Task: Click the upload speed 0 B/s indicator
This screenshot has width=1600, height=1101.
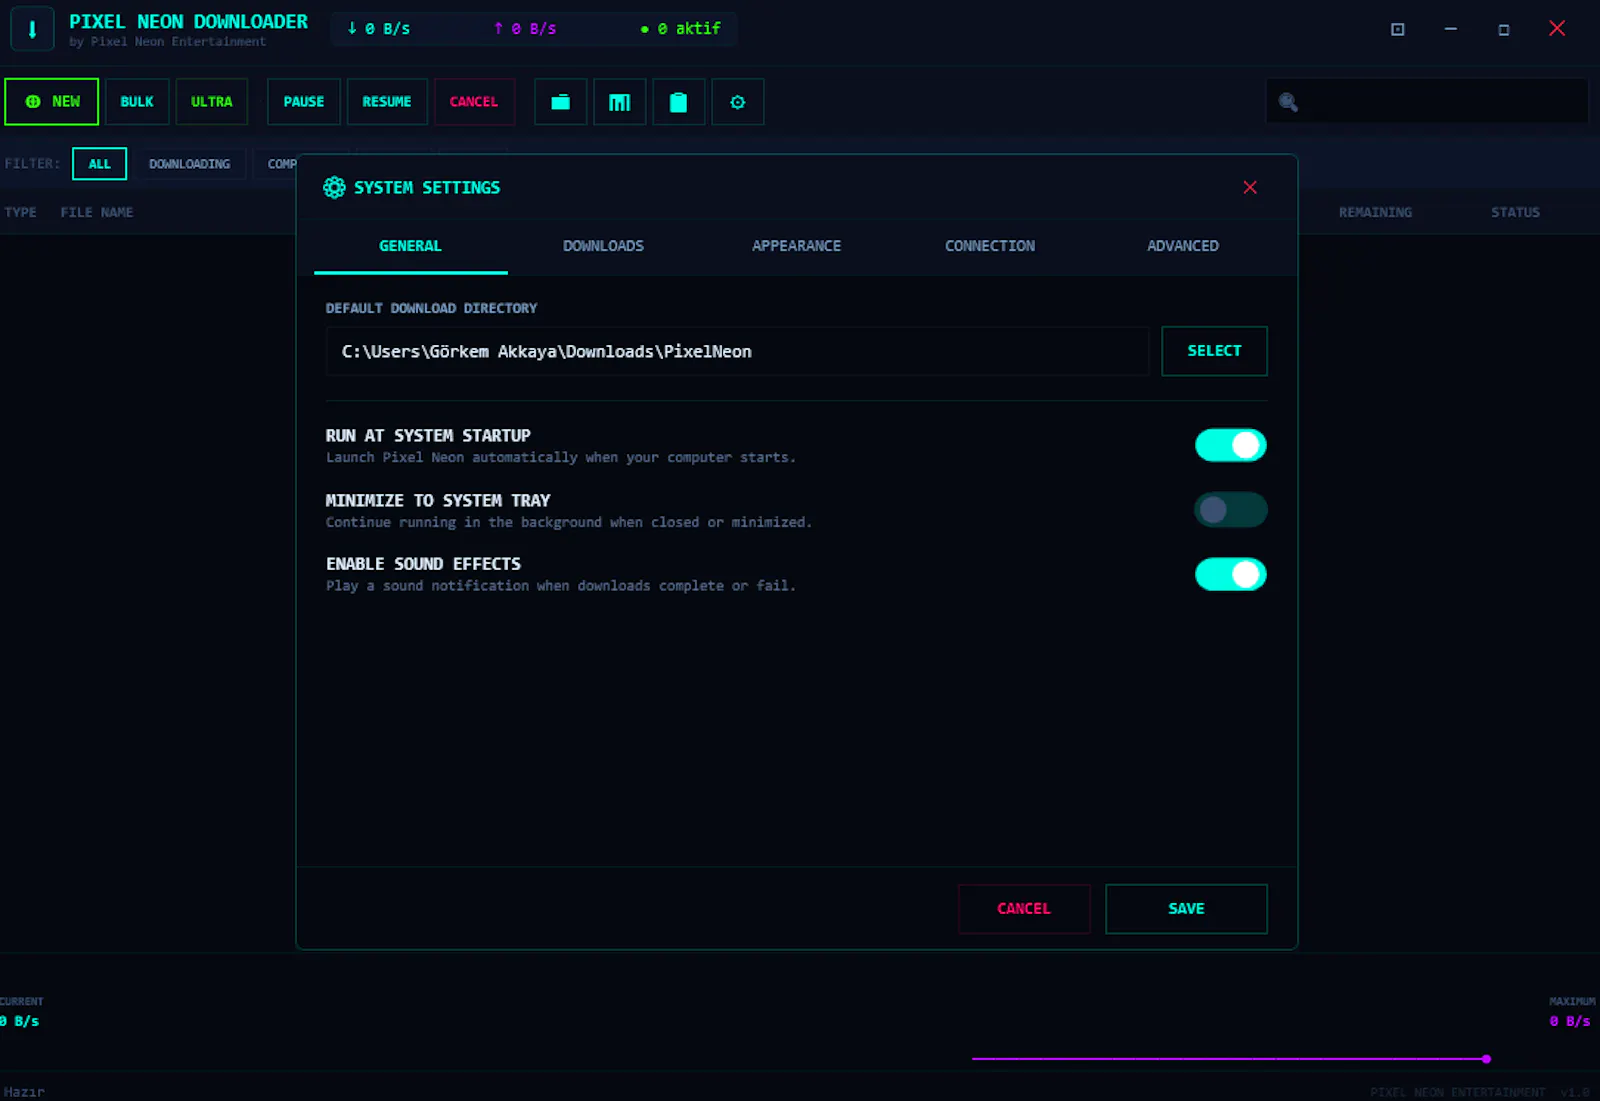Action: click(524, 29)
